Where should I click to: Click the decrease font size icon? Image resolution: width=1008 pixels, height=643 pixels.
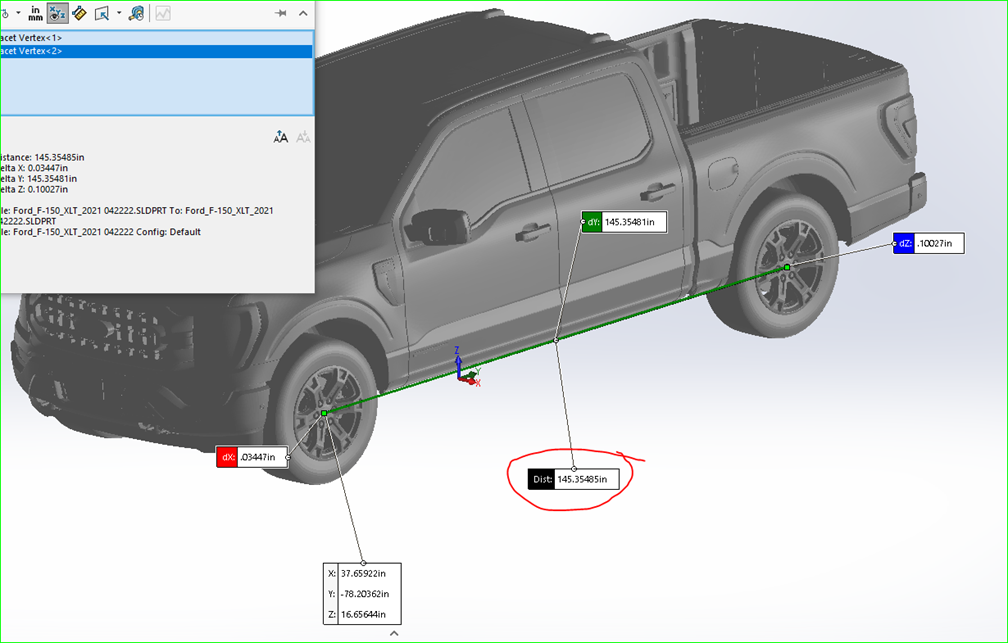pos(303,137)
